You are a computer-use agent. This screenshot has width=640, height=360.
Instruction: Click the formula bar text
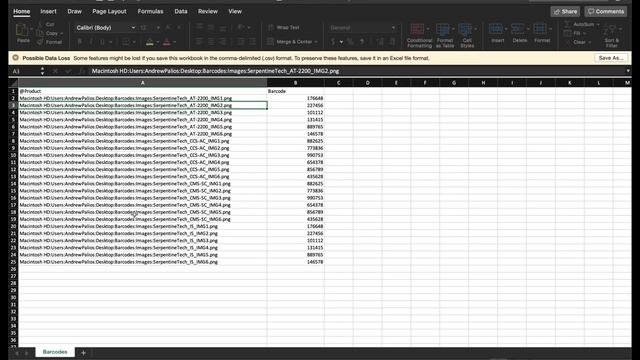pyautogui.click(x=215, y=71)
